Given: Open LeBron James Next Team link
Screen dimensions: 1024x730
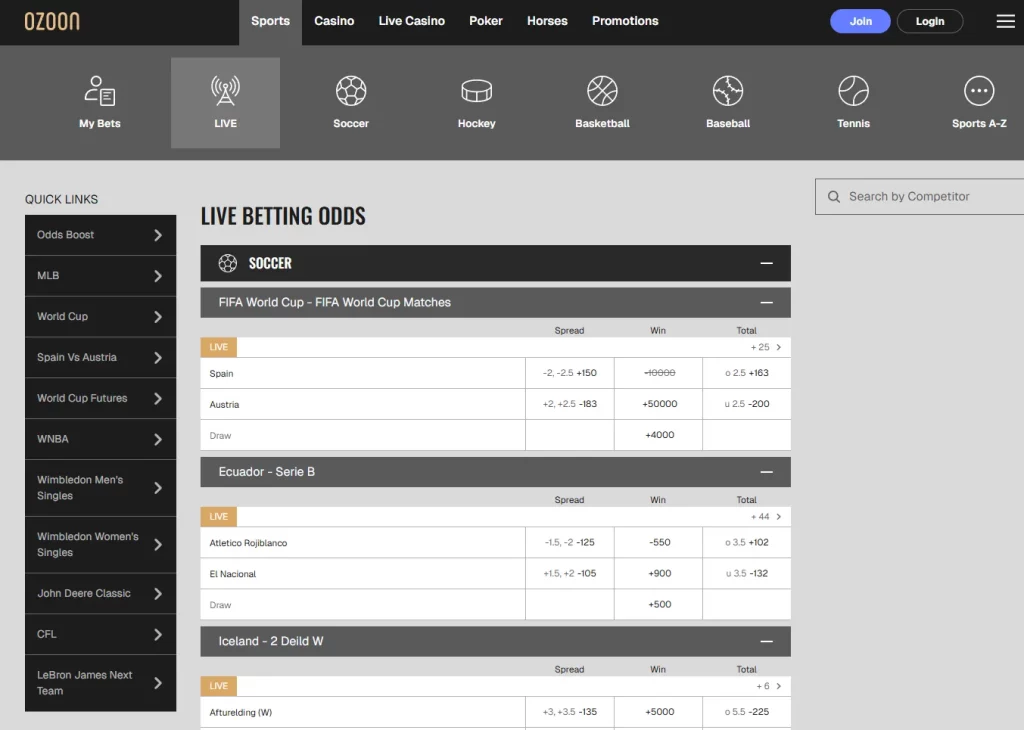Looking at the screenshot, I should click(101, 683).
